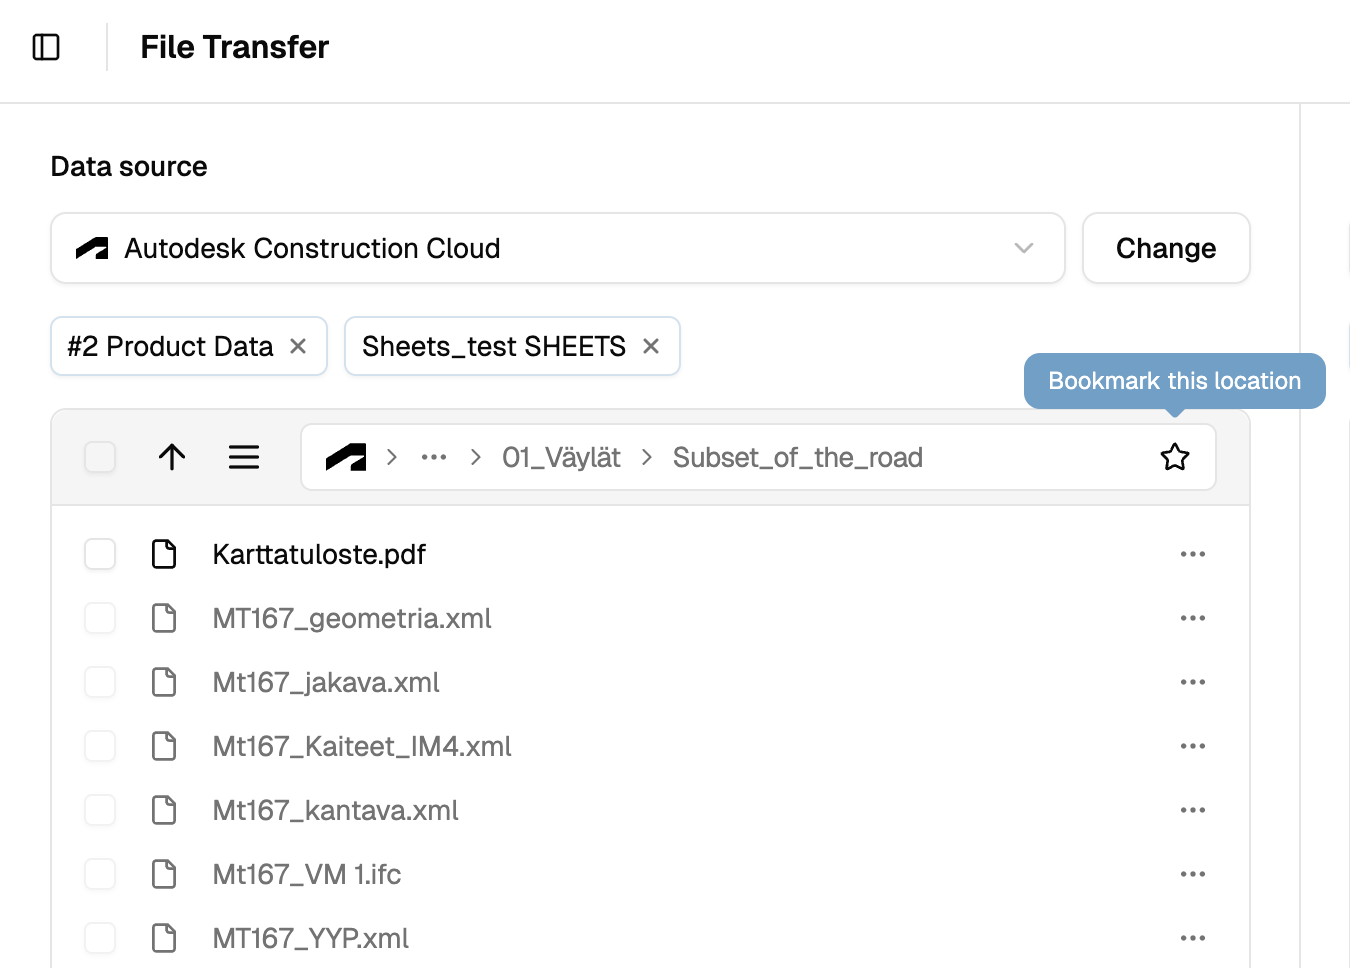Click the Change button
The width and height of the screenshot is (1350, 968).
tap(1165, 248)
